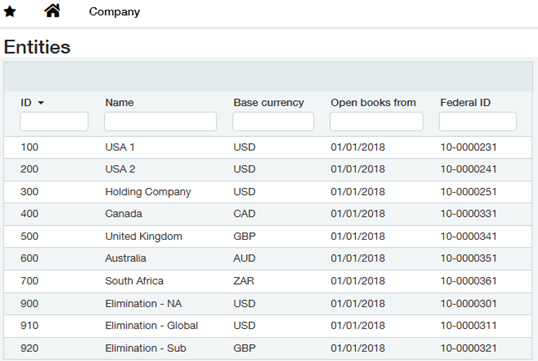The image size is (538, 361).
Task: Open the South Africa entity
Action: 268,281
